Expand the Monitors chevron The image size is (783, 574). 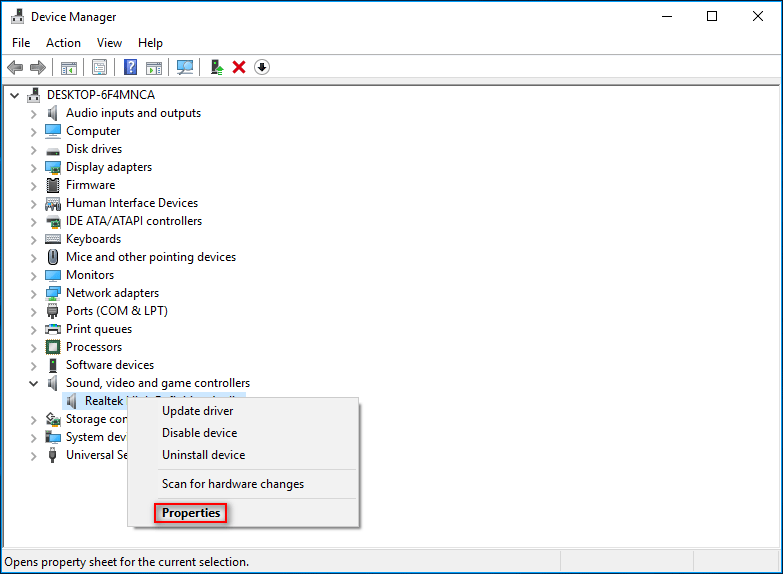33,276
